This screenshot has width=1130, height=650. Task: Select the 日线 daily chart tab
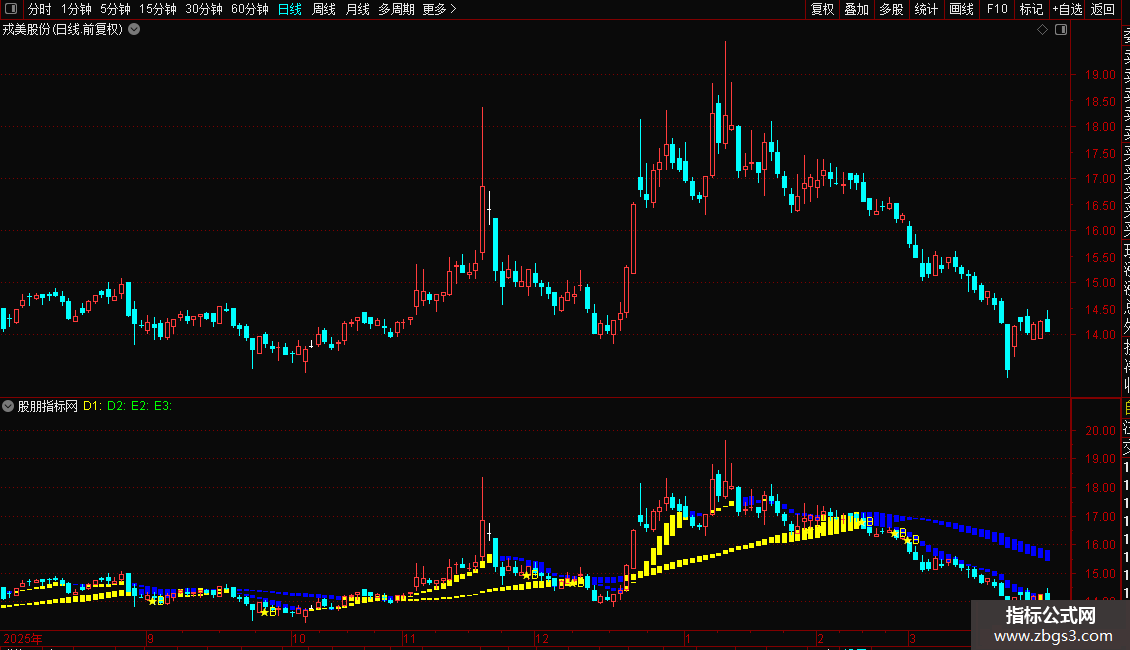(x=290, y=9)
